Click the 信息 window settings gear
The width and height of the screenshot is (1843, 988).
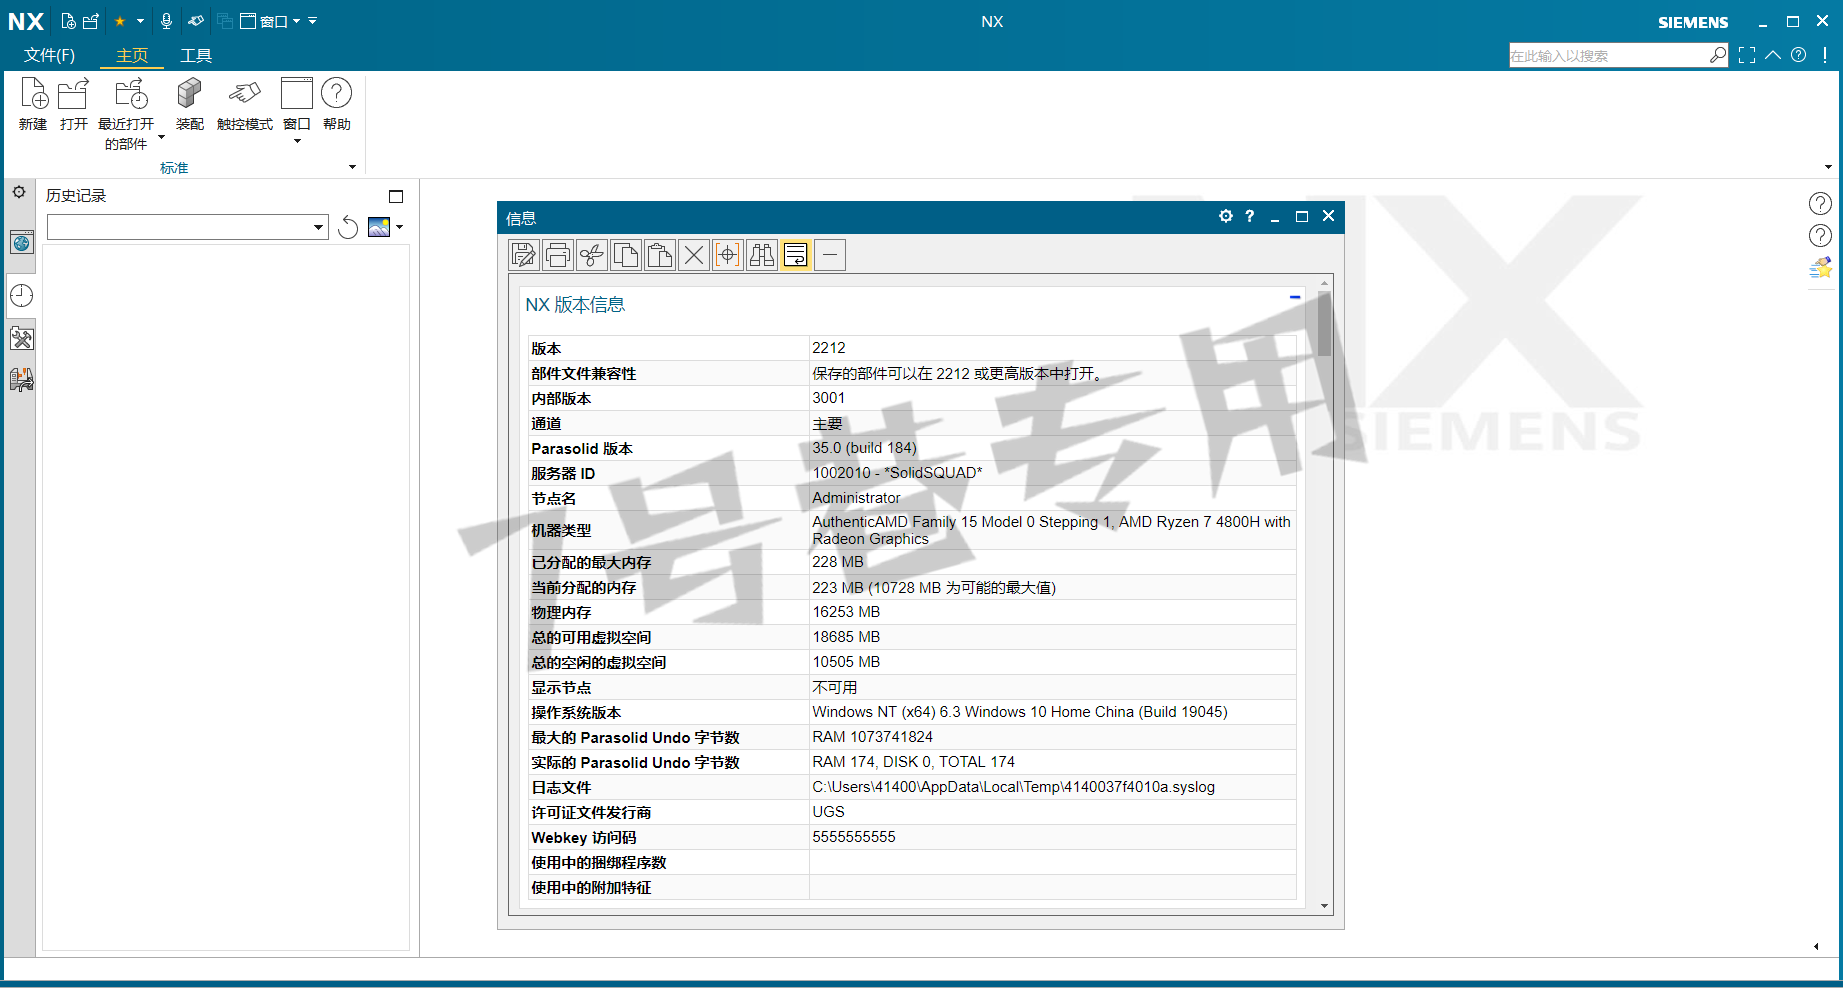pos(1226,216)
